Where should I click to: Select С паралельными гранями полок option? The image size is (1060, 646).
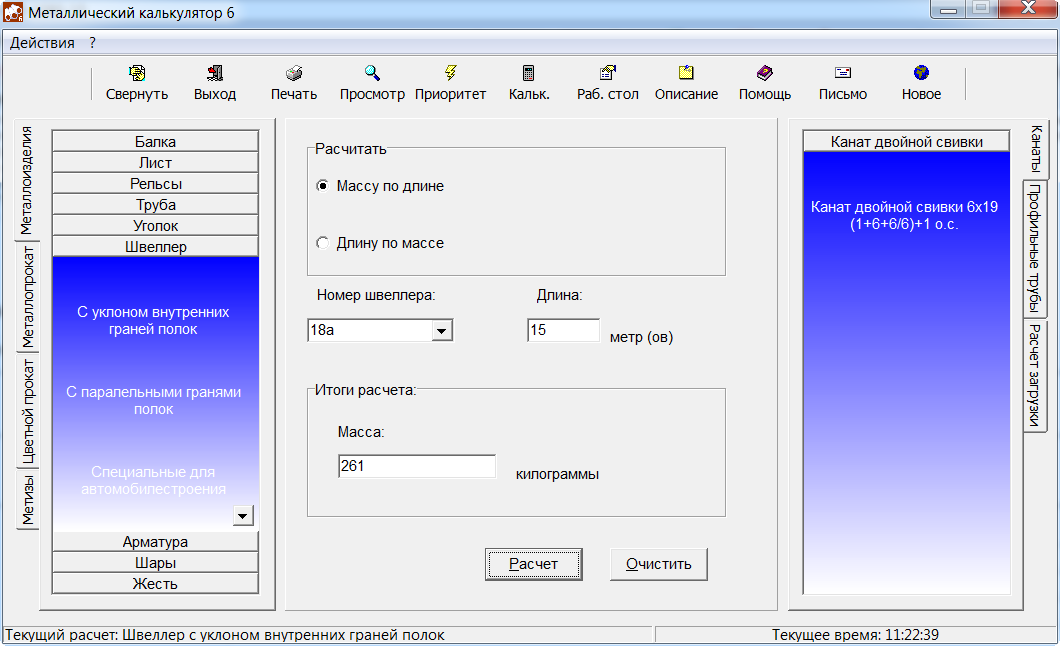coord(154,401)
